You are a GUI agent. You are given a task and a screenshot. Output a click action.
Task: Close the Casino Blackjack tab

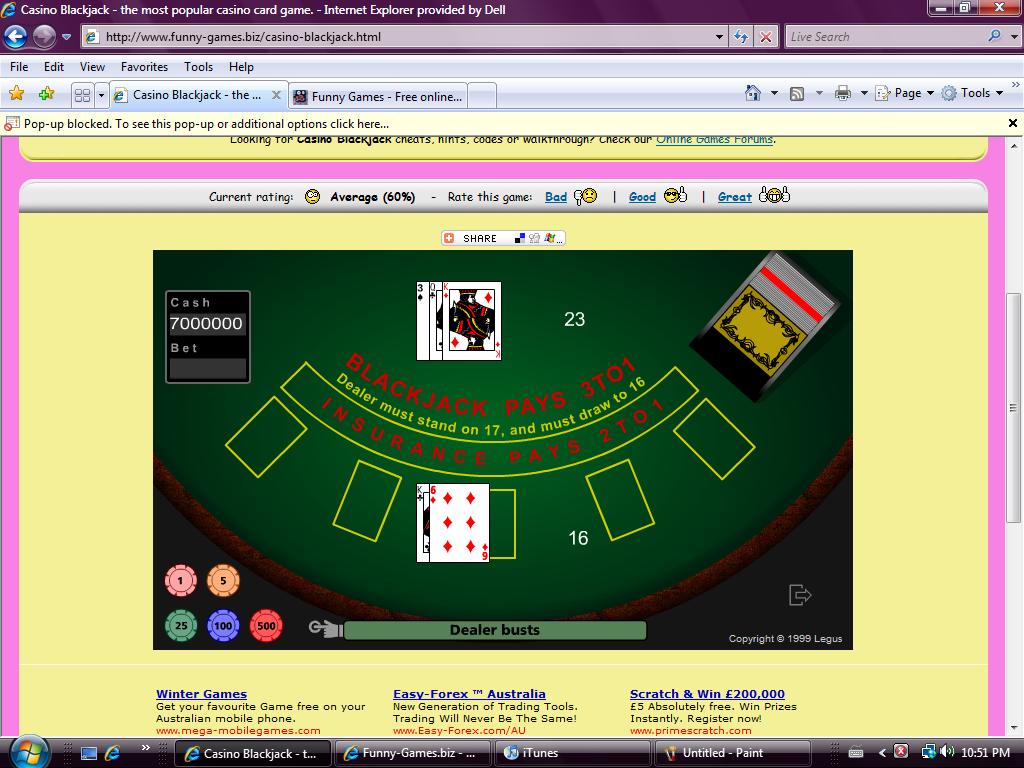point(276,95)
